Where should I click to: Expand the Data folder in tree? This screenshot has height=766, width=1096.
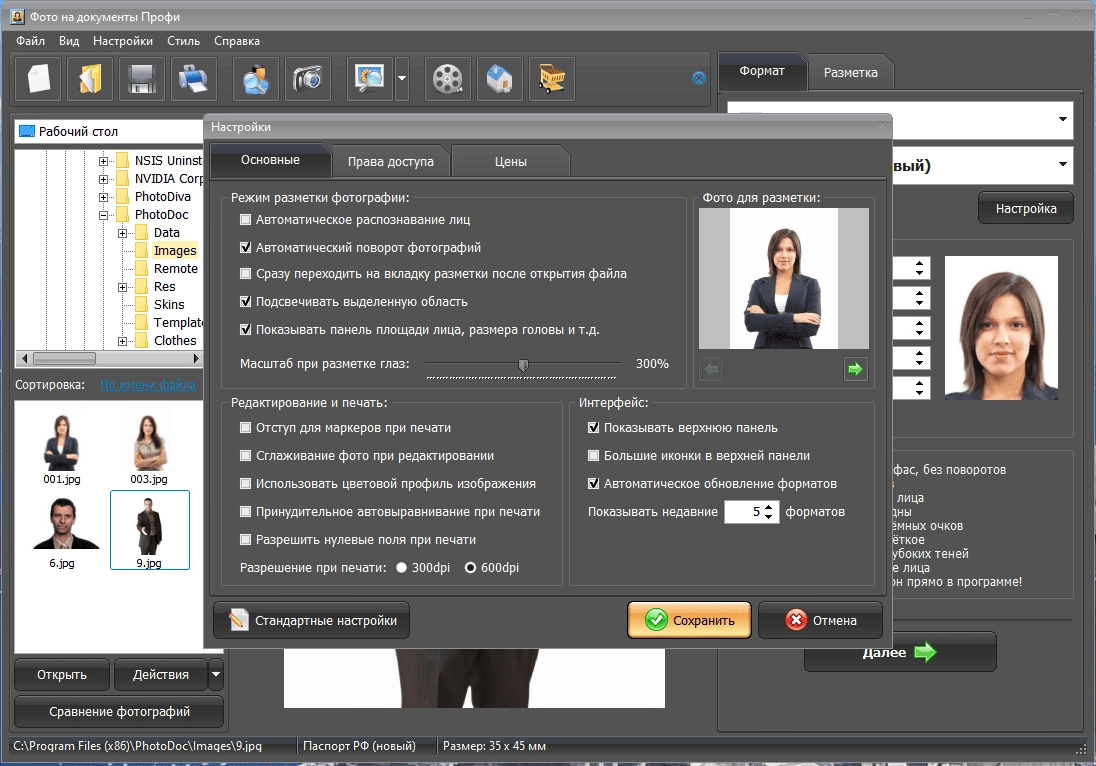tap(122, 233)
